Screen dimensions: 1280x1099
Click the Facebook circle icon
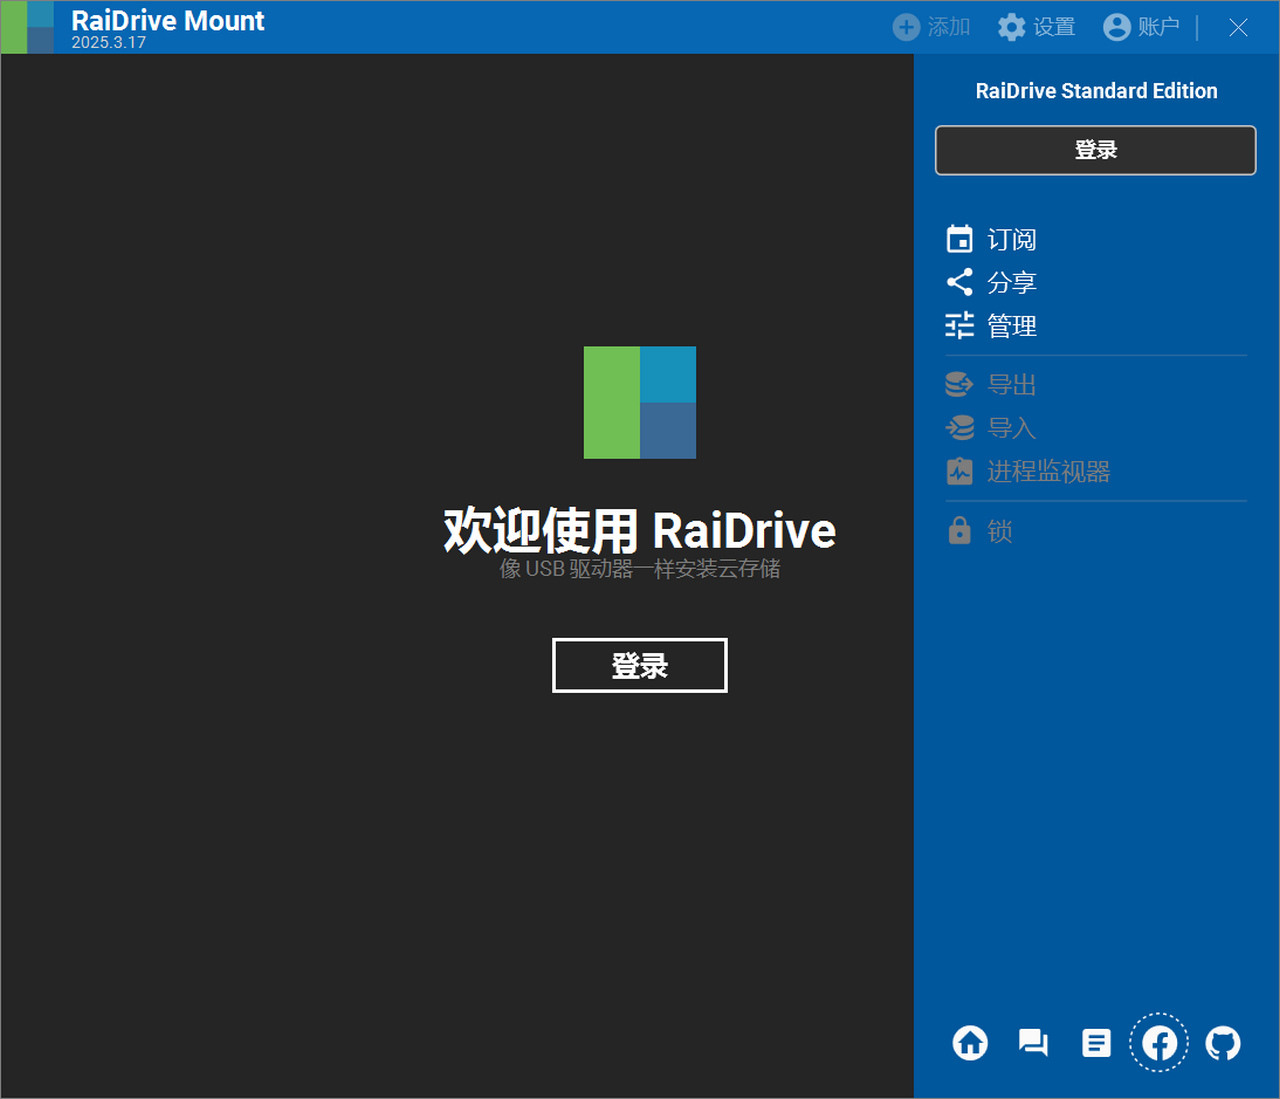tap(1159, 1042)
